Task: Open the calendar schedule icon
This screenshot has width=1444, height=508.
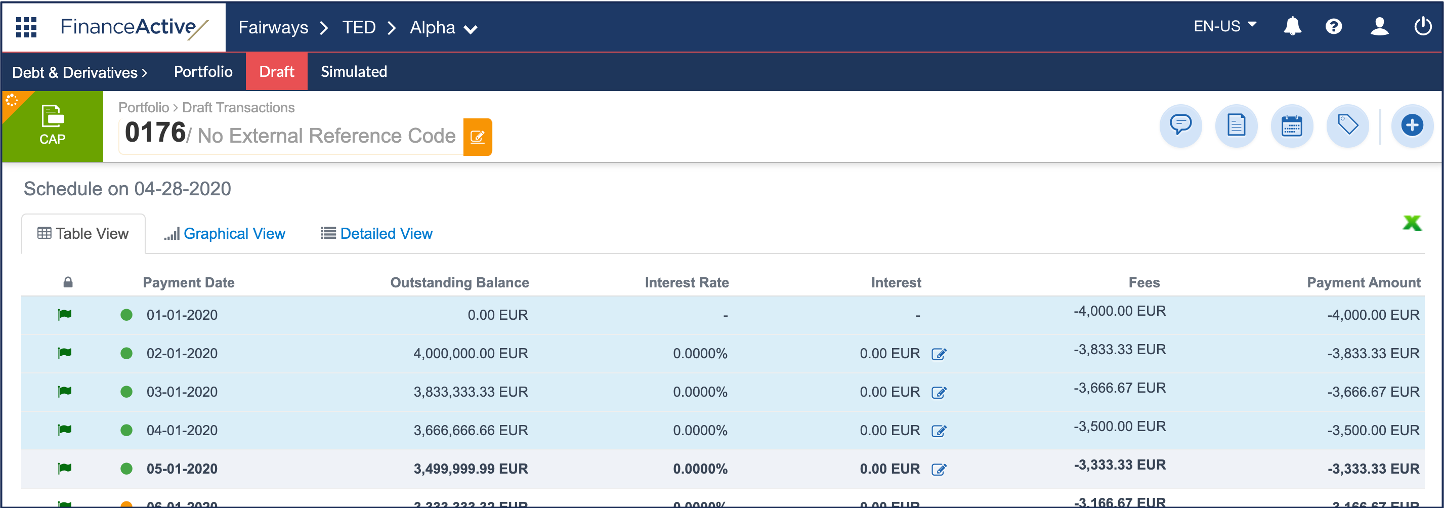Action: coord(1292,125)
